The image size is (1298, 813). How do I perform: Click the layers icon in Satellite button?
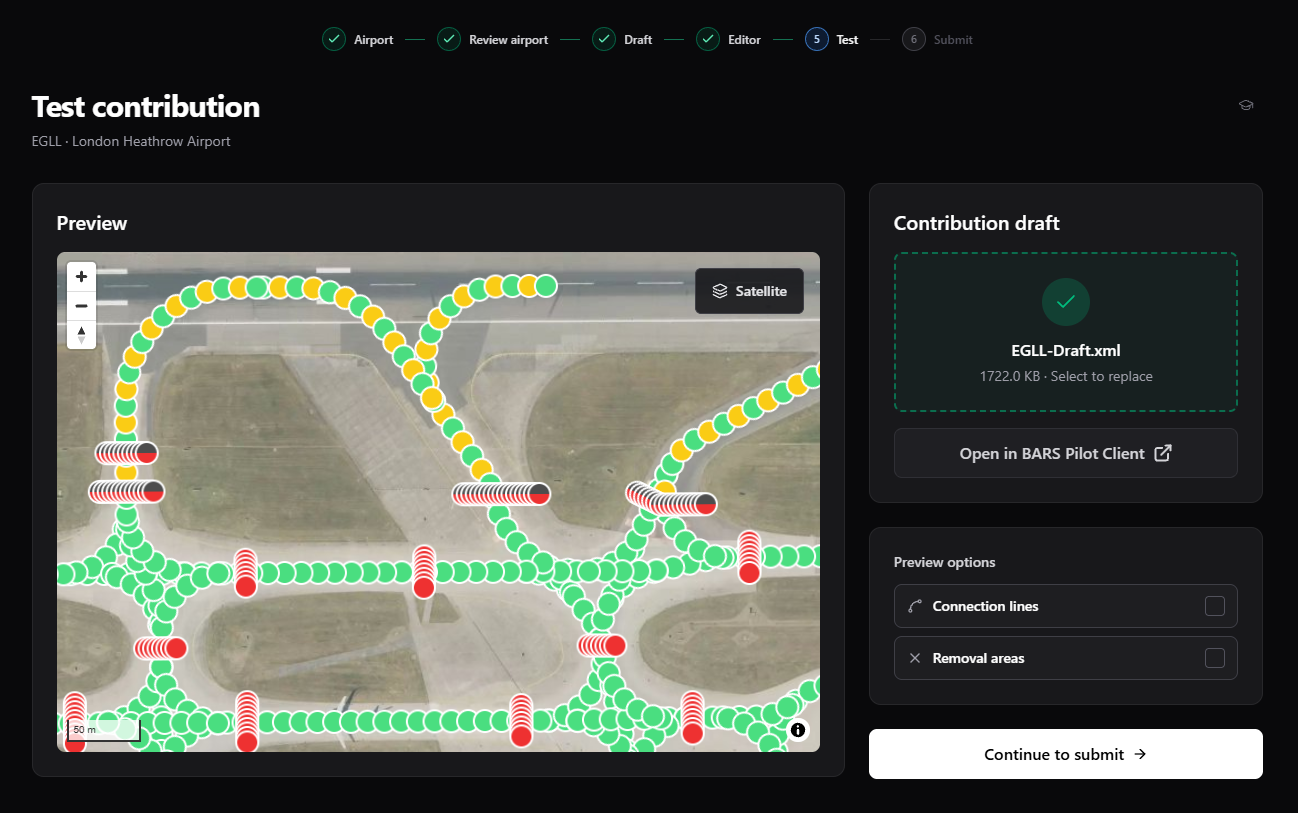tap(720, 291)
